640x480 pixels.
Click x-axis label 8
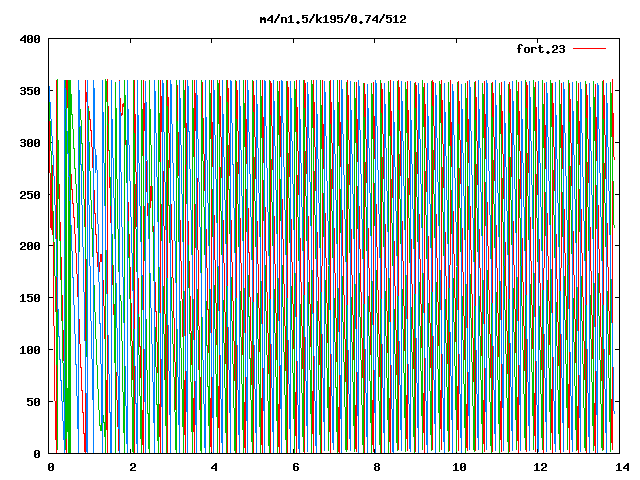click(377, 467)
